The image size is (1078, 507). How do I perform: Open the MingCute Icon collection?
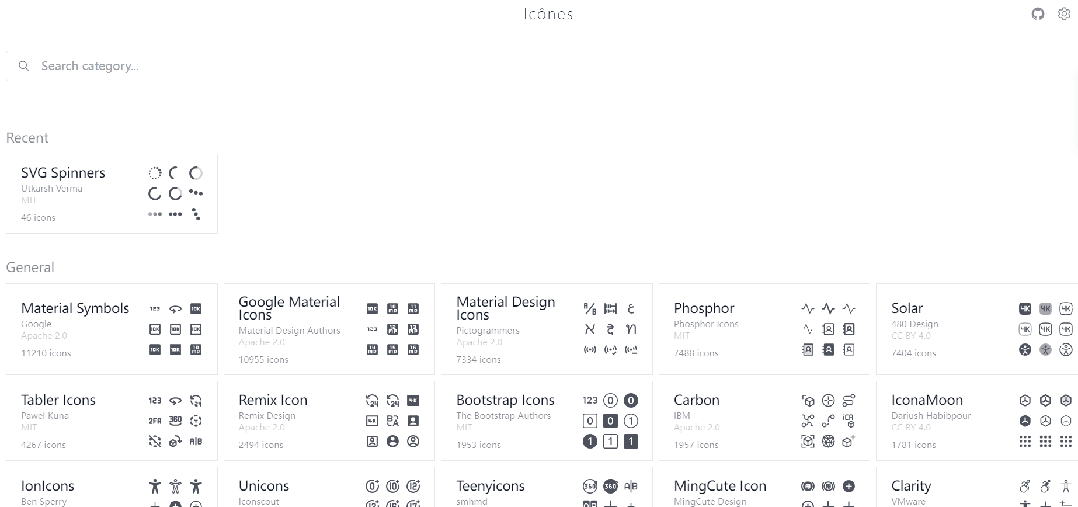(764, 487)
